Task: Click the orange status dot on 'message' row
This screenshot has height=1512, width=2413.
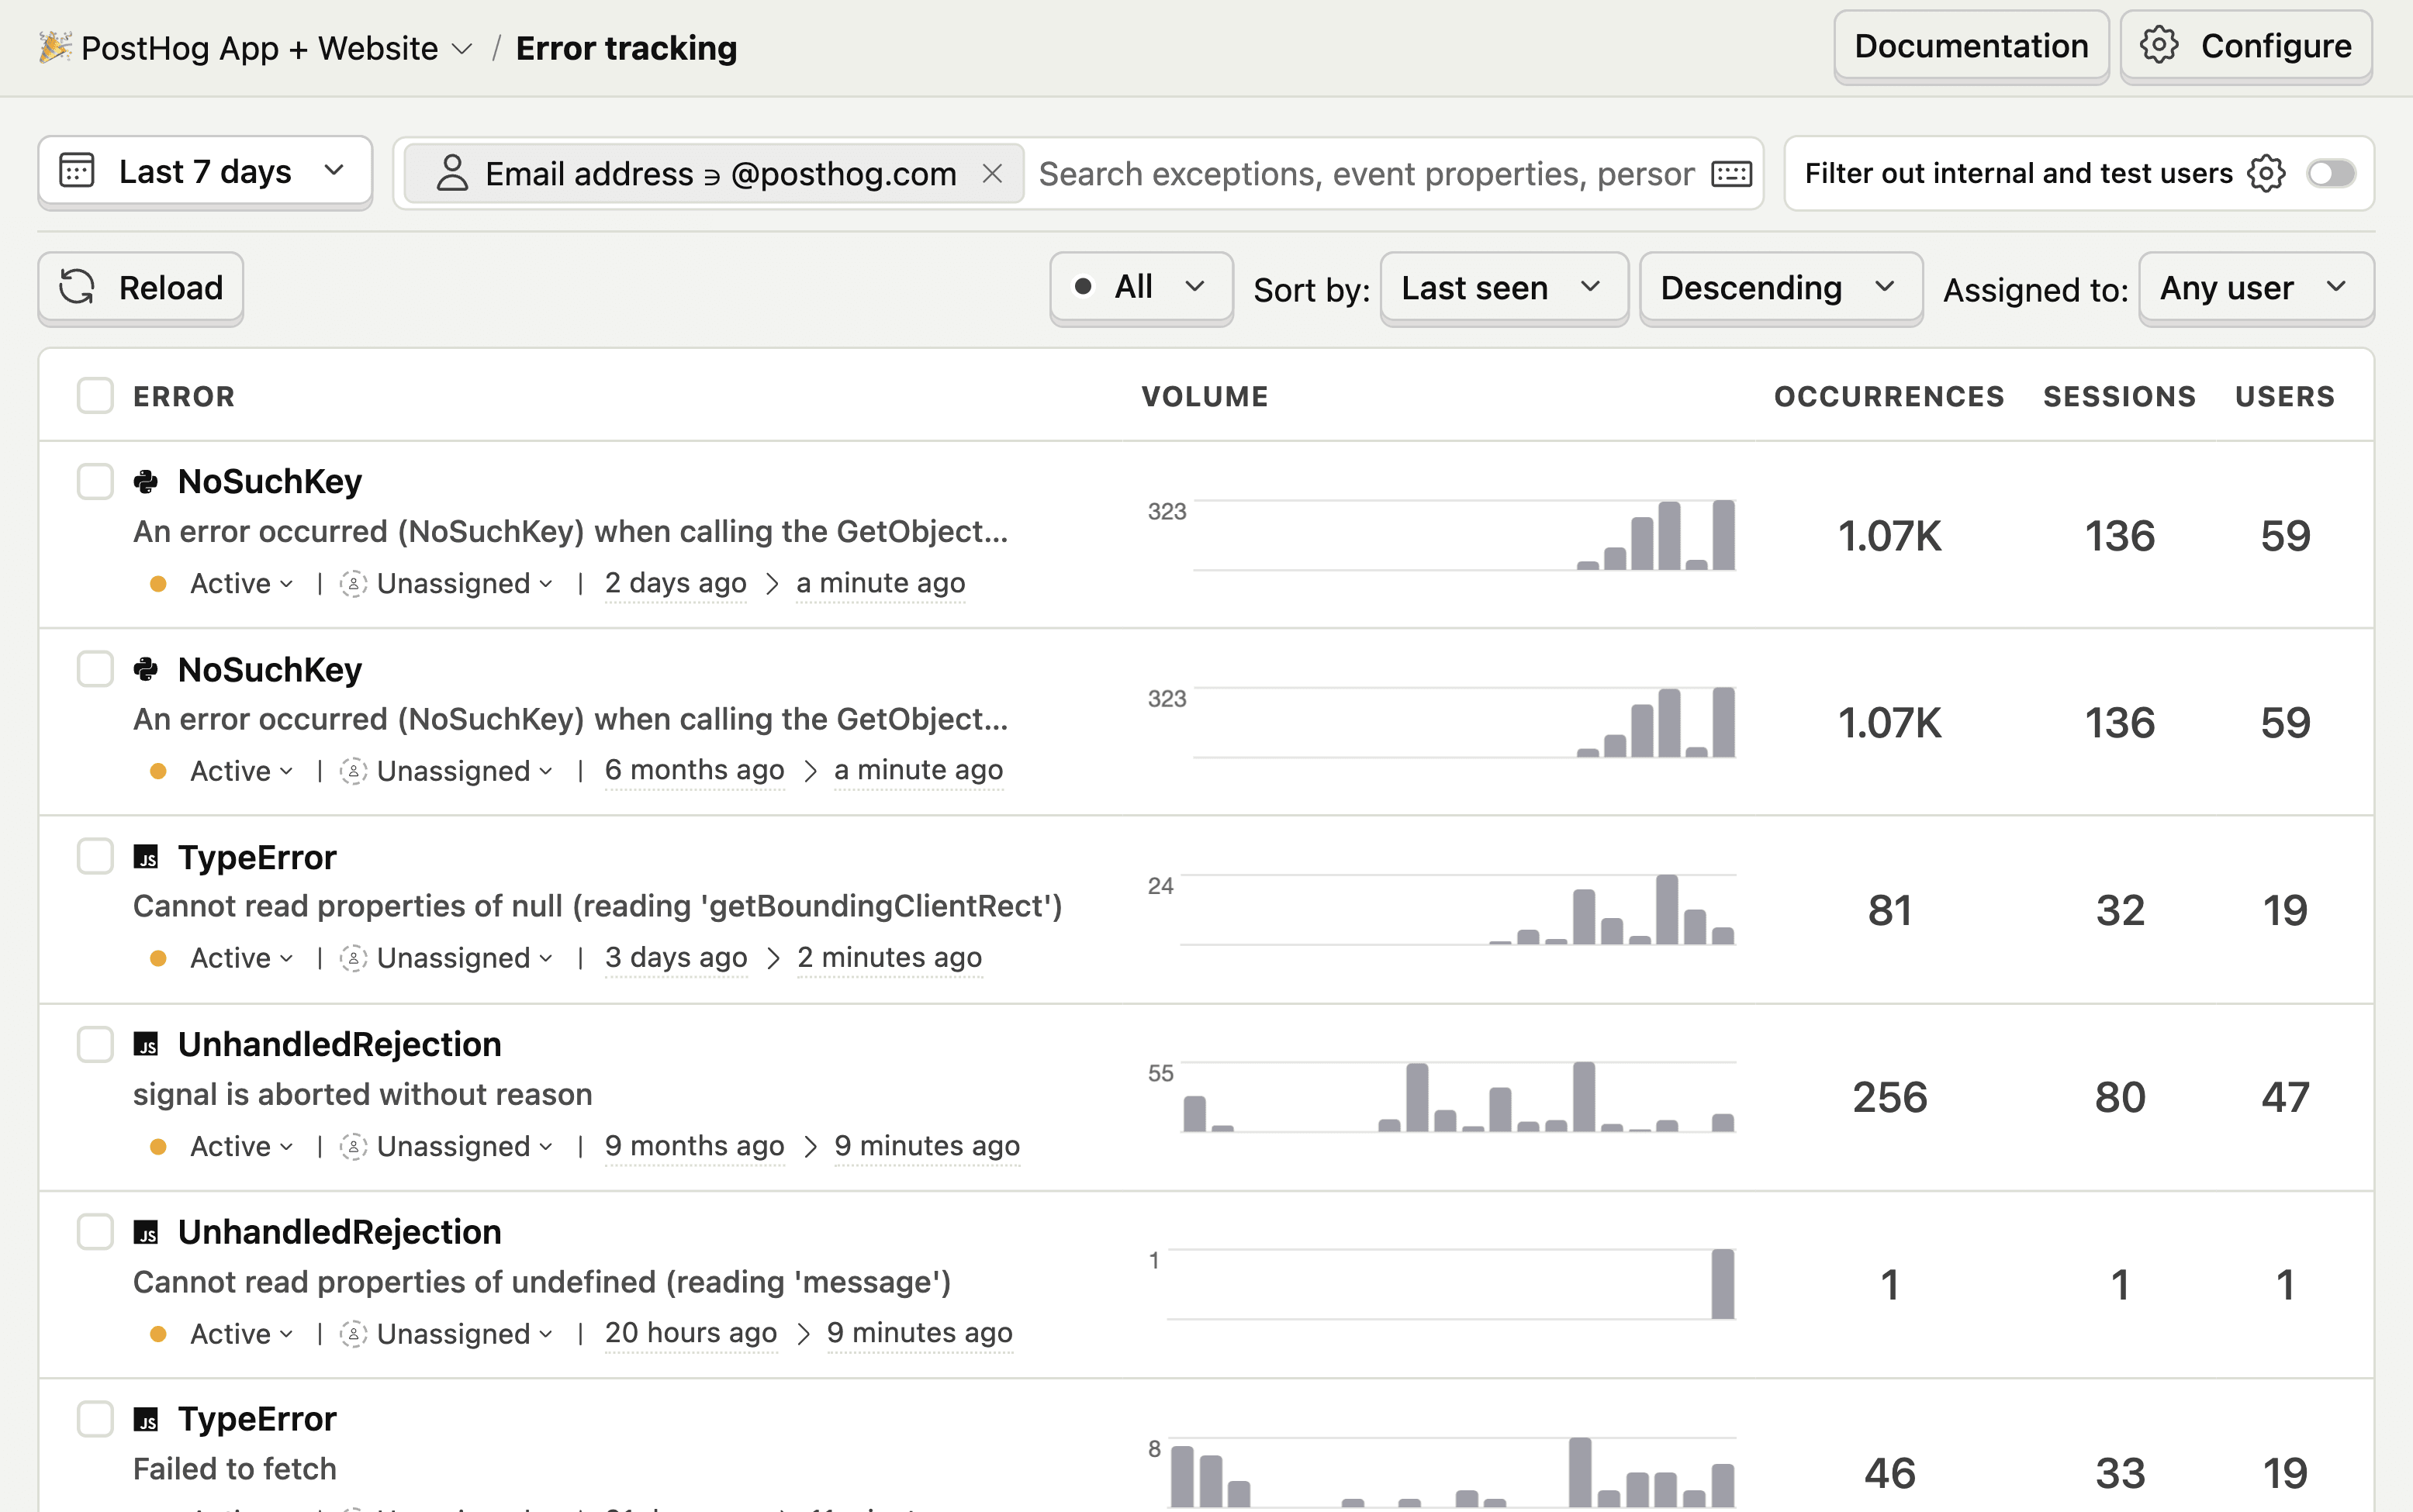Action: 157,1333
